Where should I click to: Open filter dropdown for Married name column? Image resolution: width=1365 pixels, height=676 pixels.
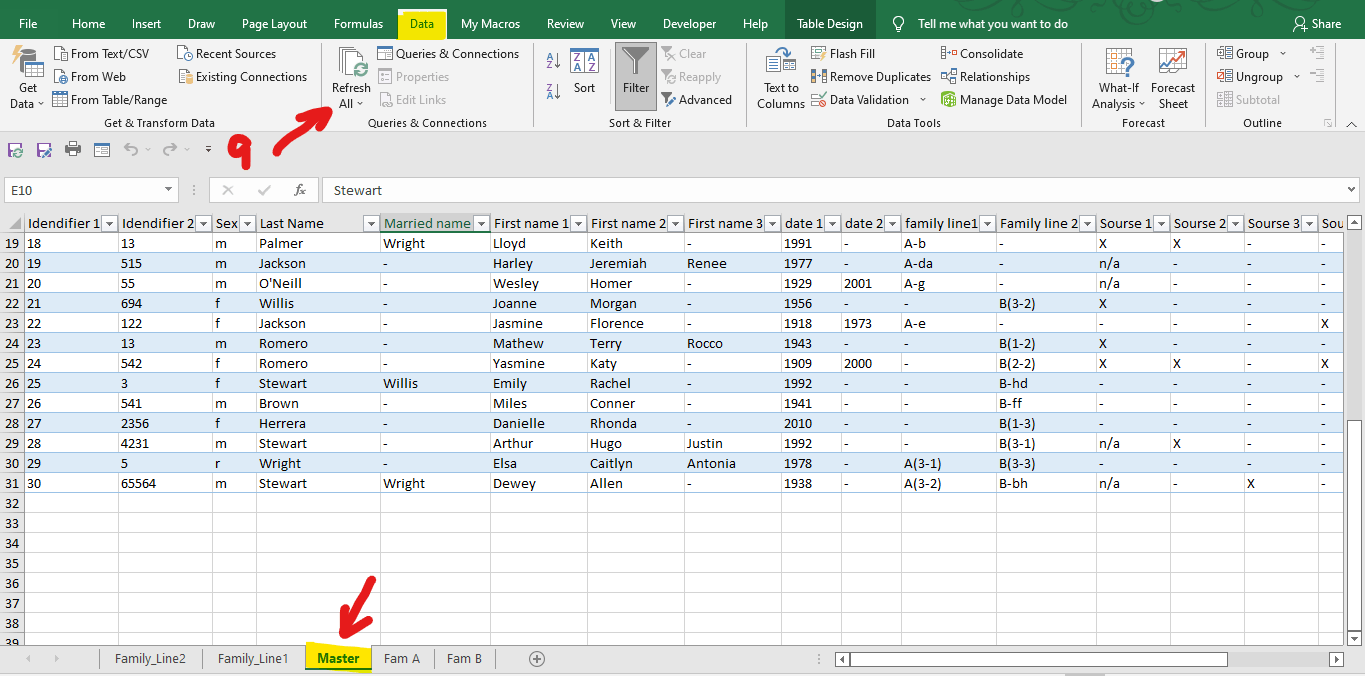(481, 224)
